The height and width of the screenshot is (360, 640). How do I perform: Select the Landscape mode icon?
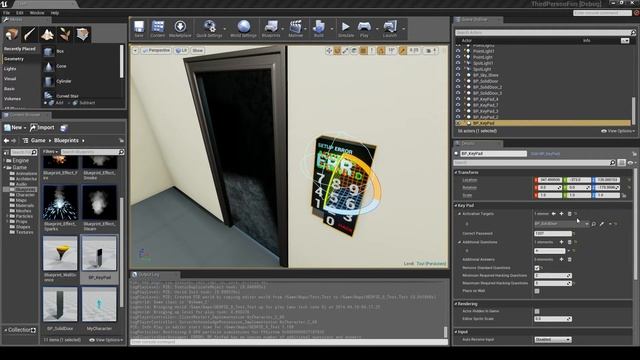(x=47, y=34)
